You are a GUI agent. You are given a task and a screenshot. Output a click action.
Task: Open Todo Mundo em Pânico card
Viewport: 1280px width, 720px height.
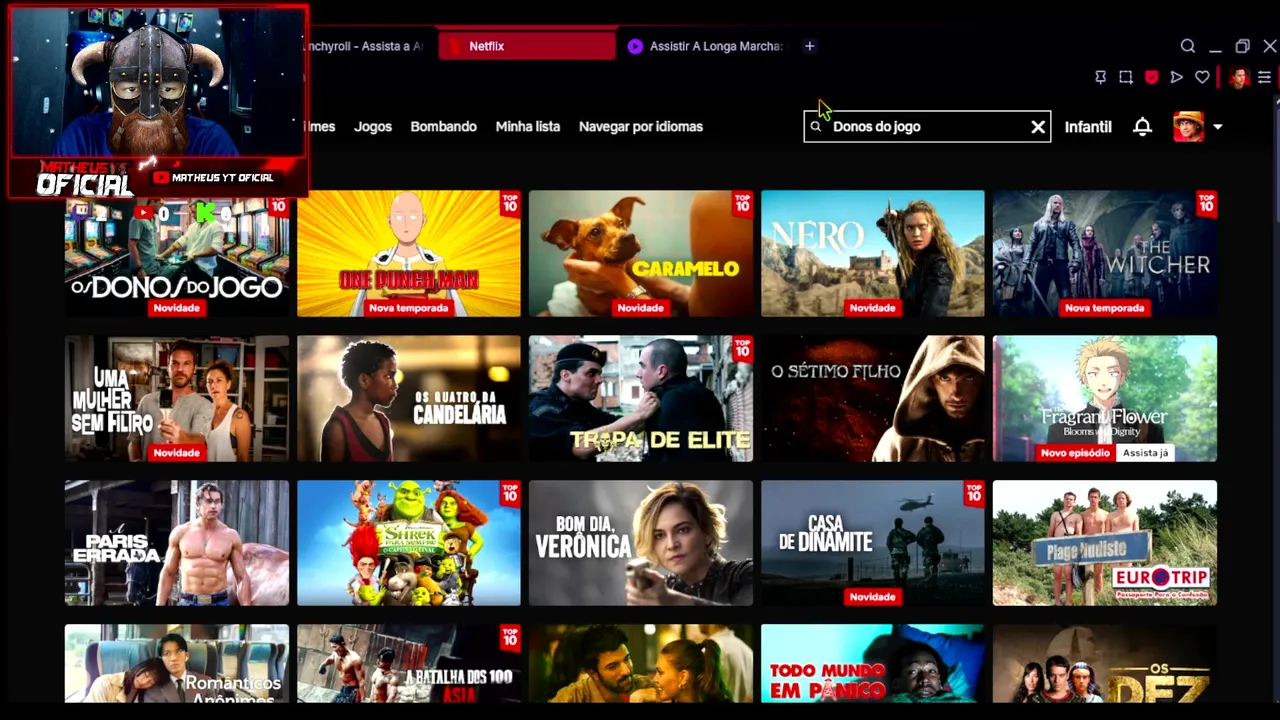coord(873,664)
